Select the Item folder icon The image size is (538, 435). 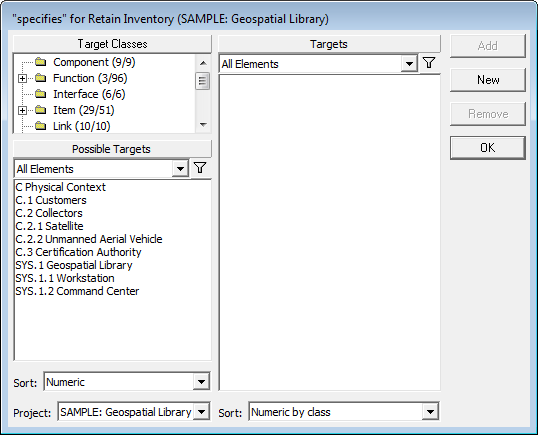click(41, 110)
